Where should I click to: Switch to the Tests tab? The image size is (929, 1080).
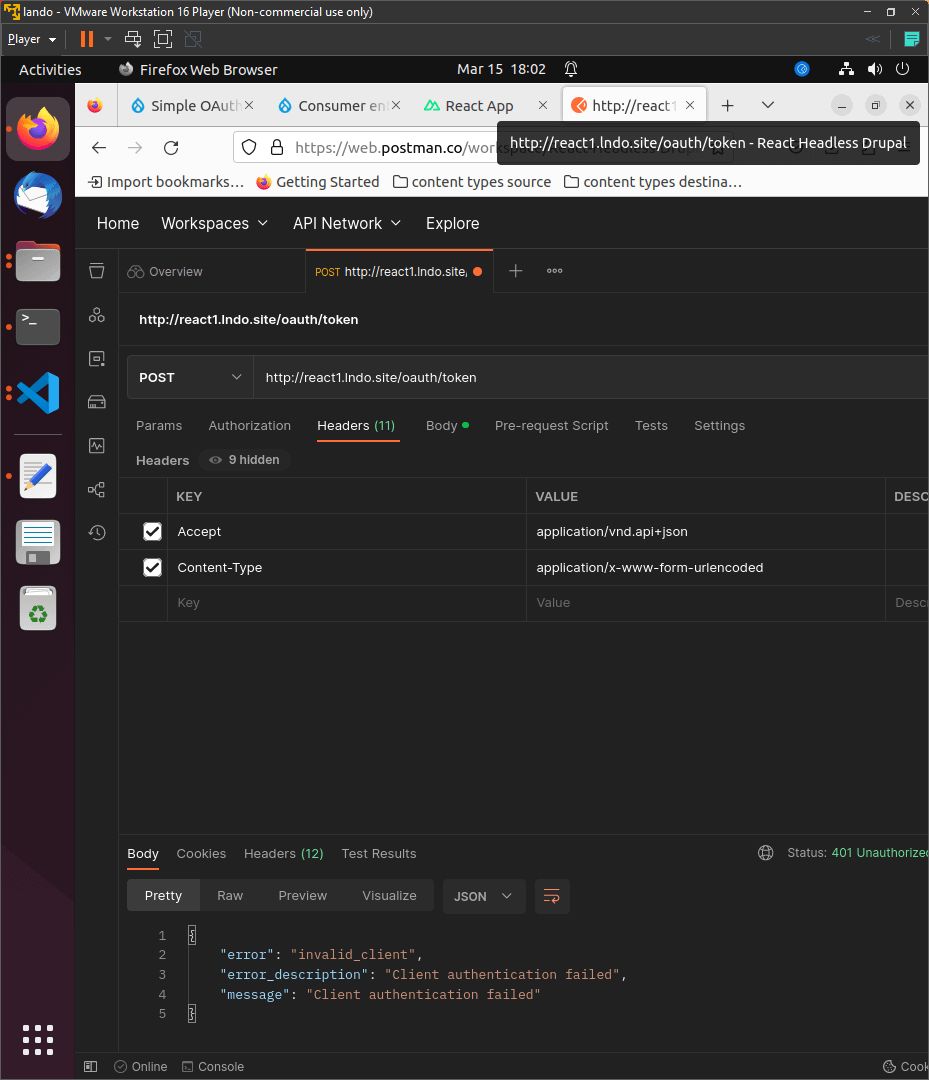pos(651,426)
